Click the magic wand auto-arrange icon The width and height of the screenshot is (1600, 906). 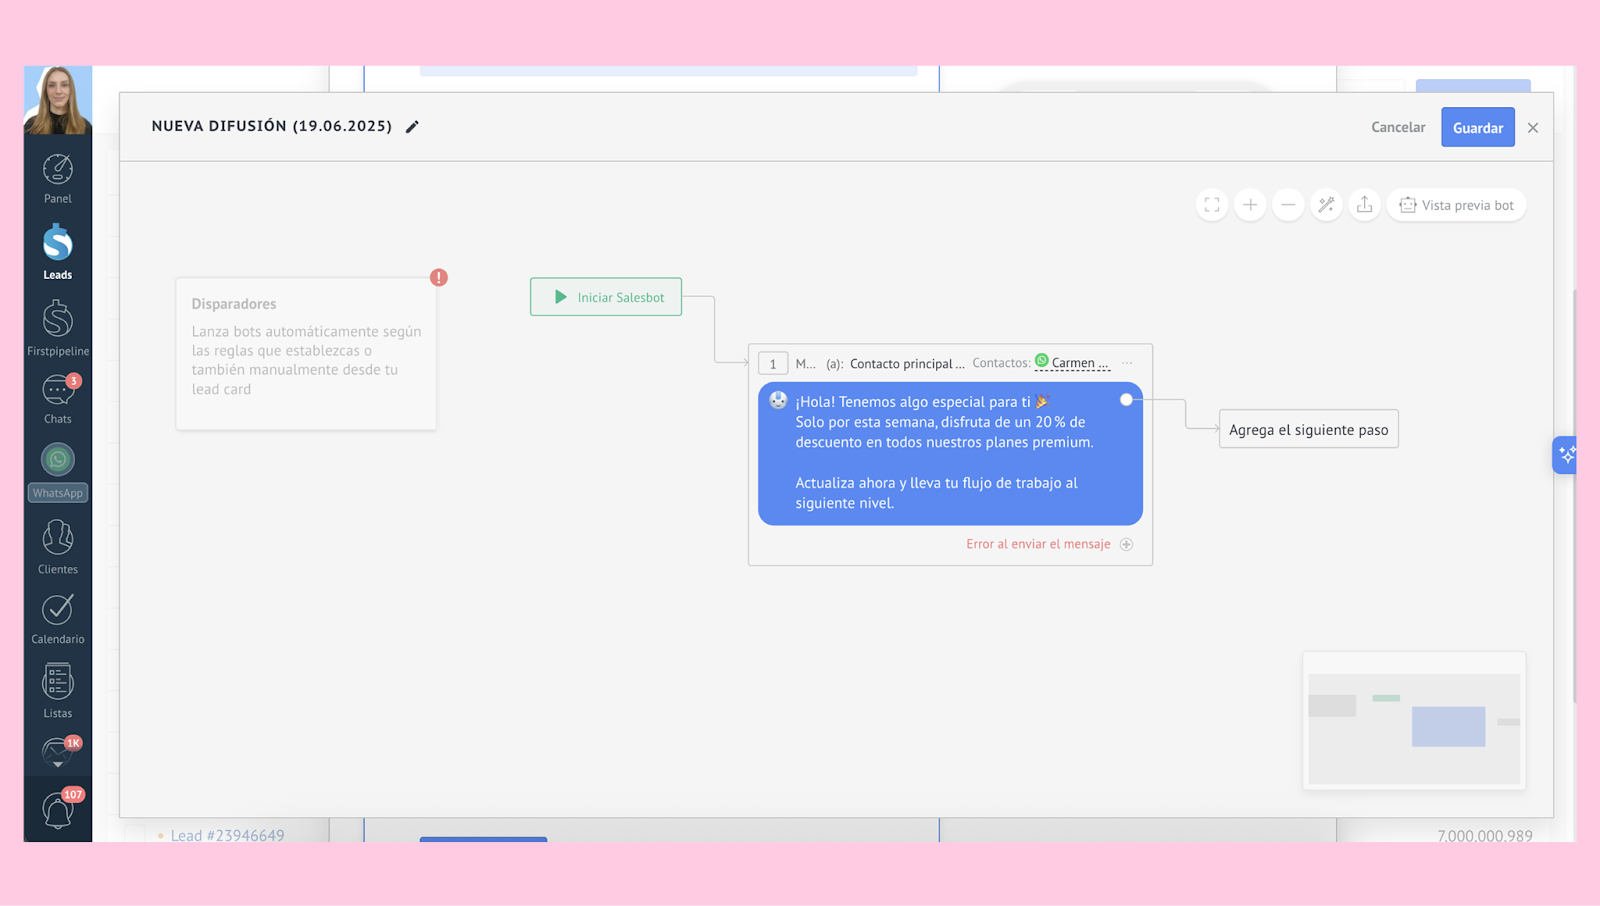[x=1326, y=205]
